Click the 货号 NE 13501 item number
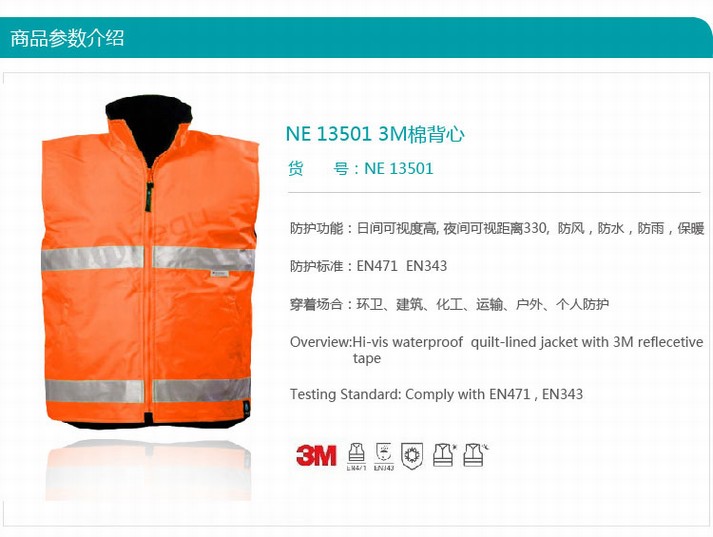Image resolution: width=713 pixels, height=537 pixels. point(360,169)
